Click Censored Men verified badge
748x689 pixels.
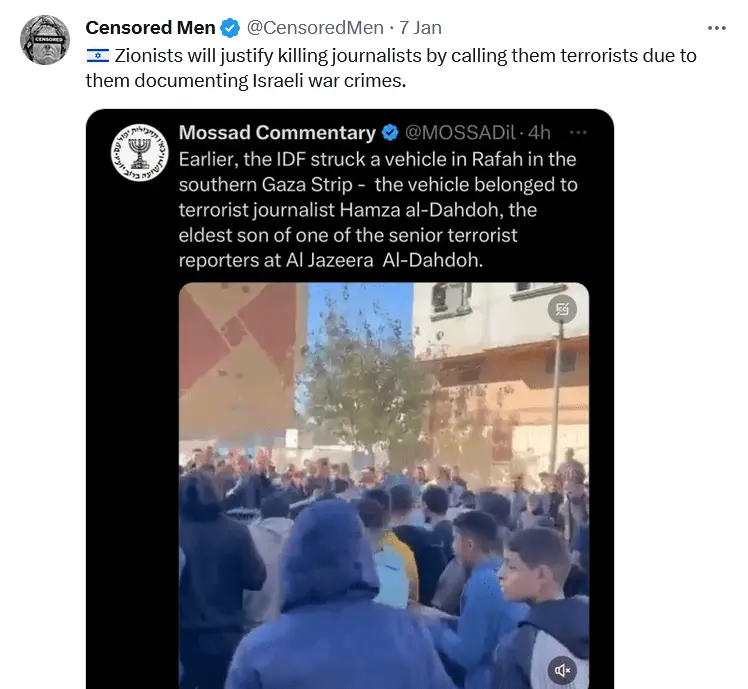coord(230,28)
